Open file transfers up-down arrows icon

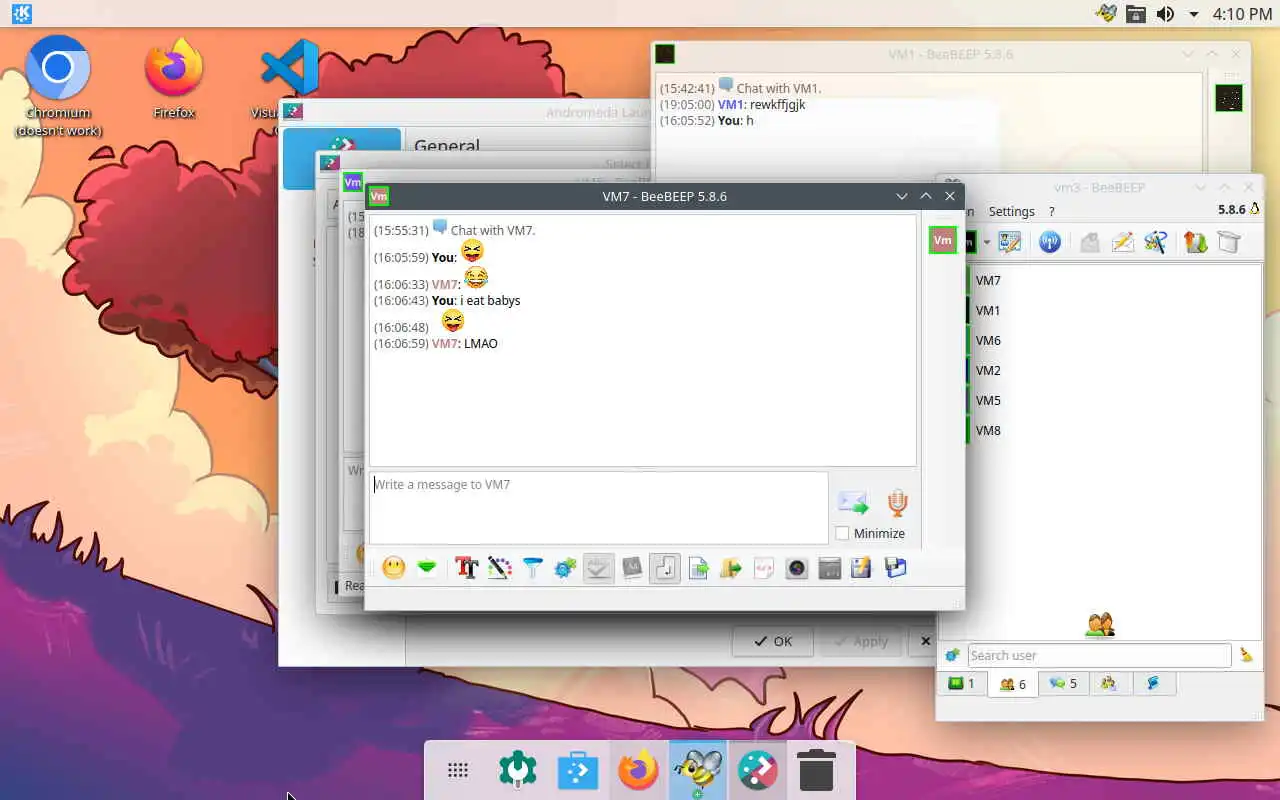pos(1195,242)
